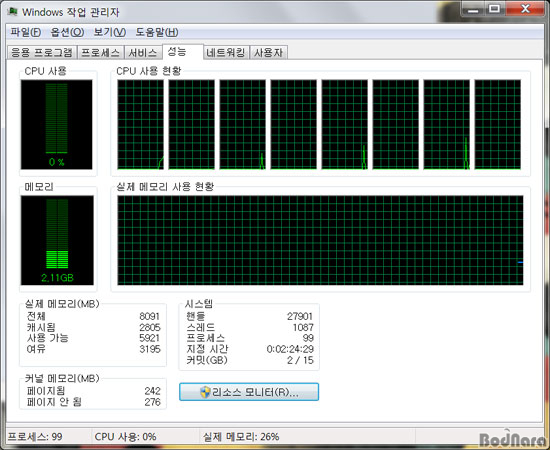Switch to the 프로세스 tab

click(101, 53)
